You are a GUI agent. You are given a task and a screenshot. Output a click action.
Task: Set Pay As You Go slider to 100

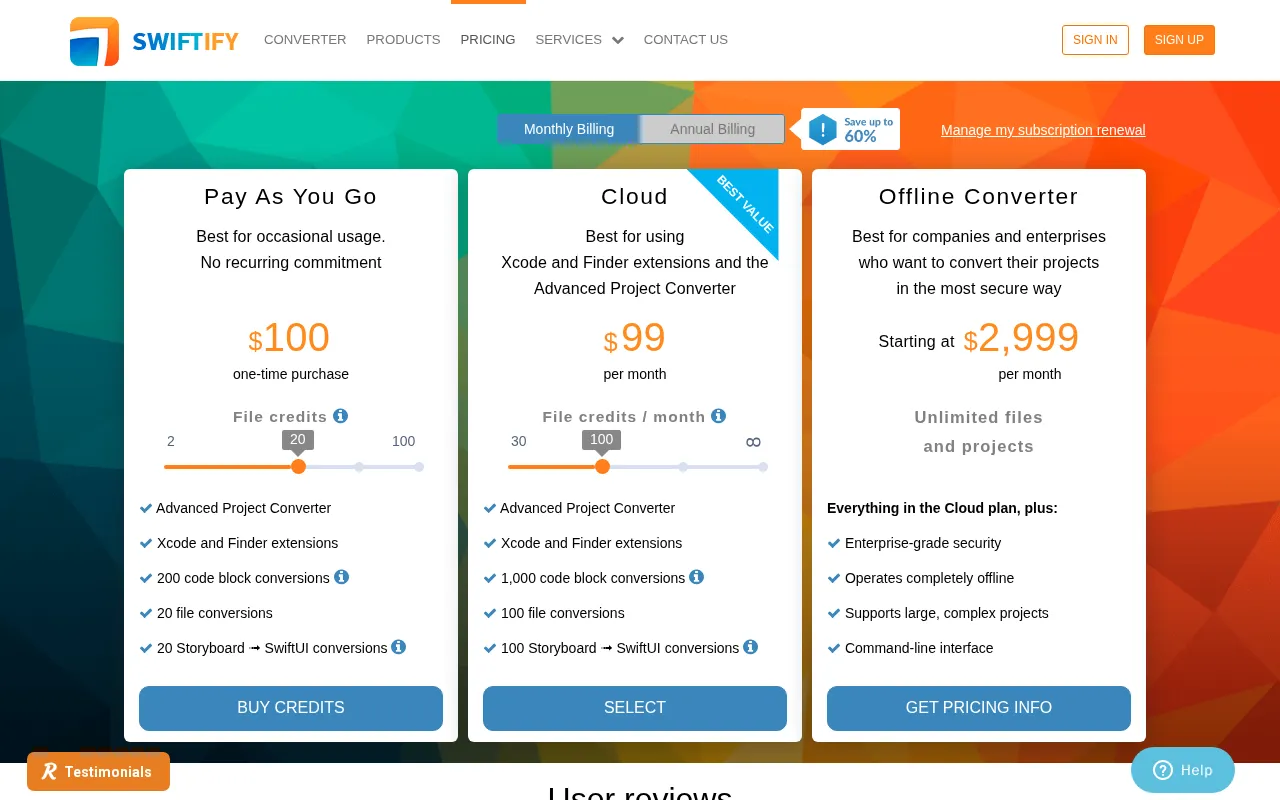419,467
